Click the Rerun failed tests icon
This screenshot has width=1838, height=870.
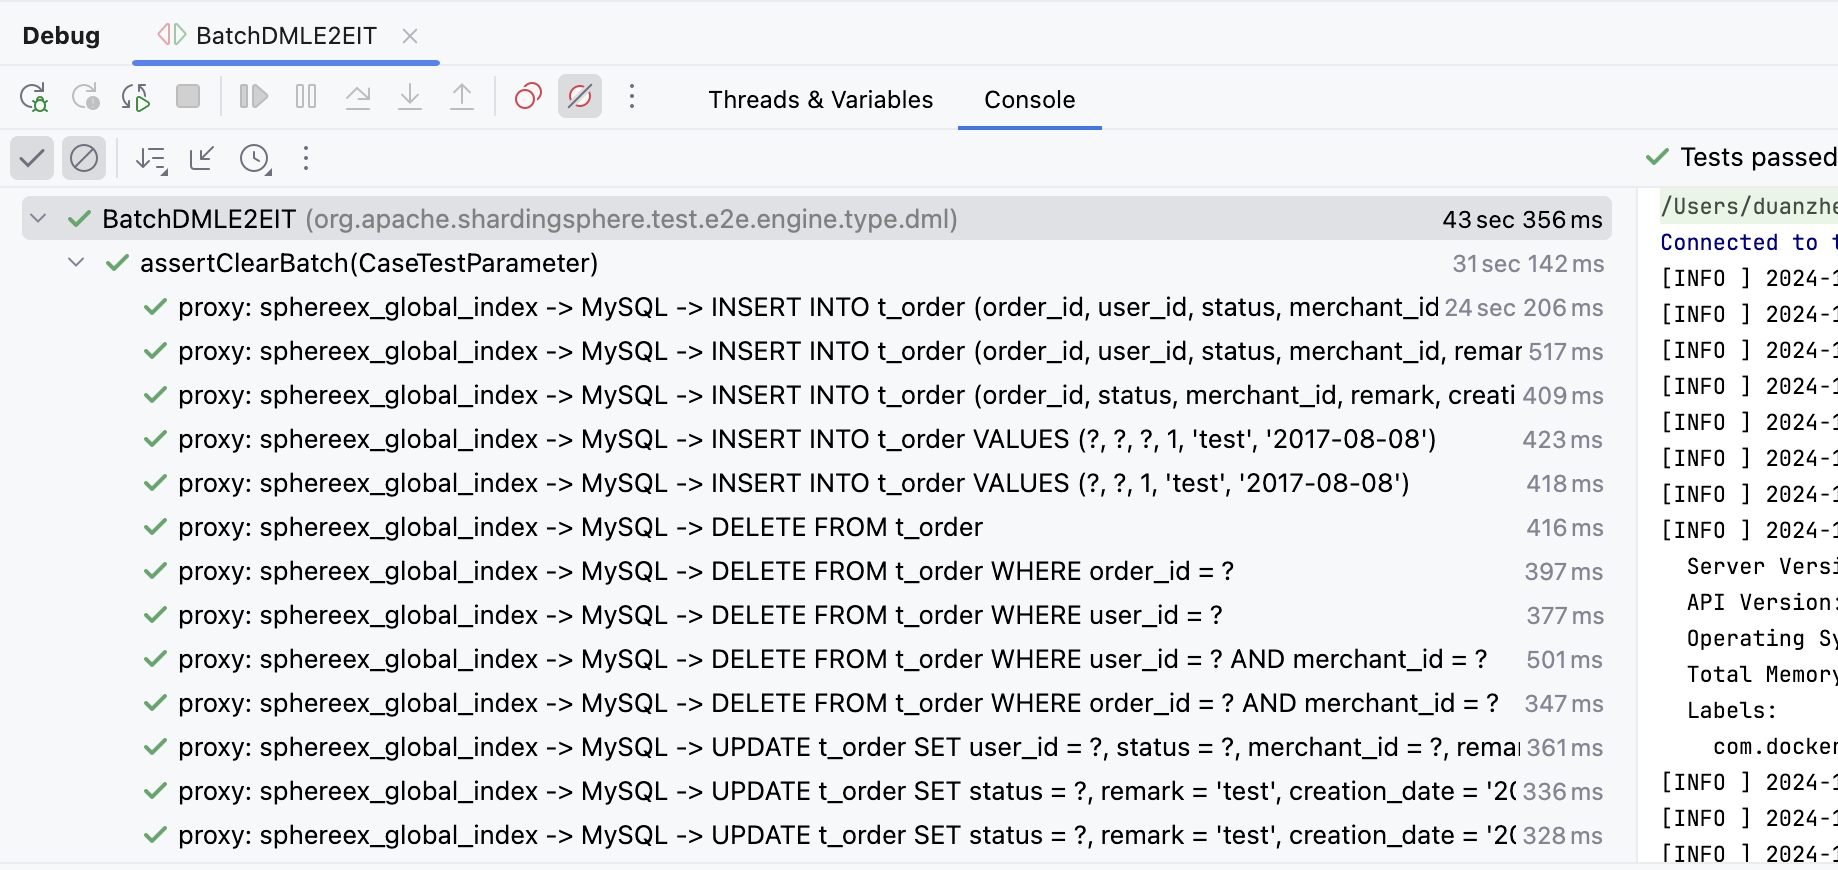click(85, 97)
